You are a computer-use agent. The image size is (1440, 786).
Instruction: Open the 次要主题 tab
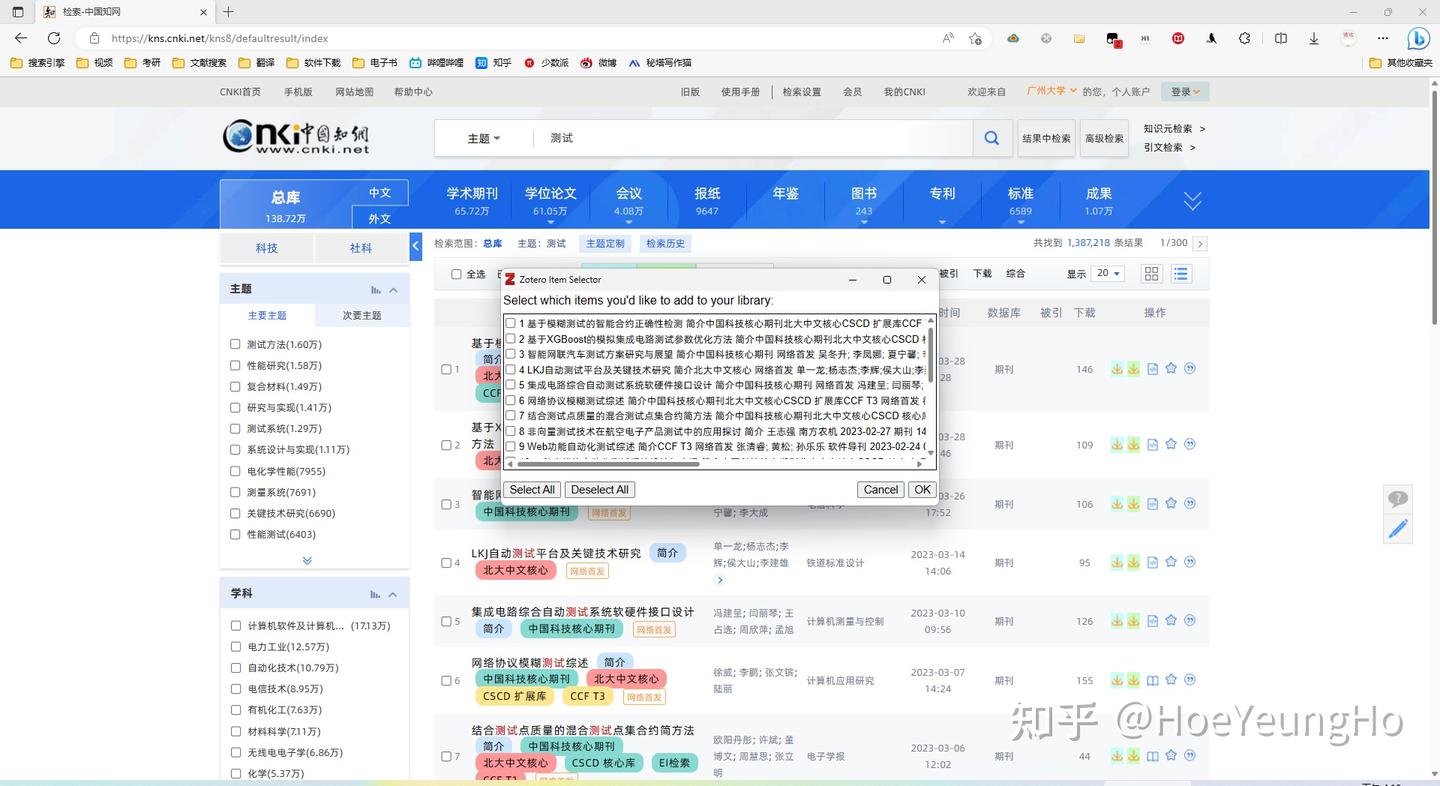pos(361,314)
